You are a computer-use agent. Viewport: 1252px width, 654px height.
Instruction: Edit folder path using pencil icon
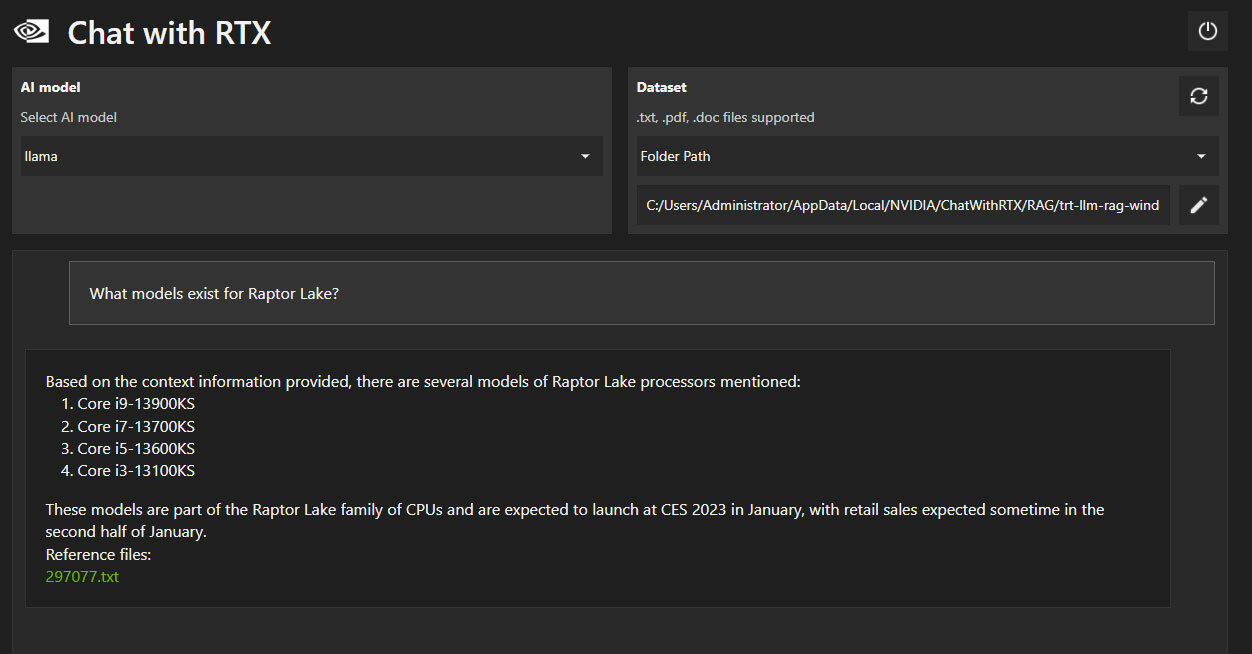coord(1198,205)
